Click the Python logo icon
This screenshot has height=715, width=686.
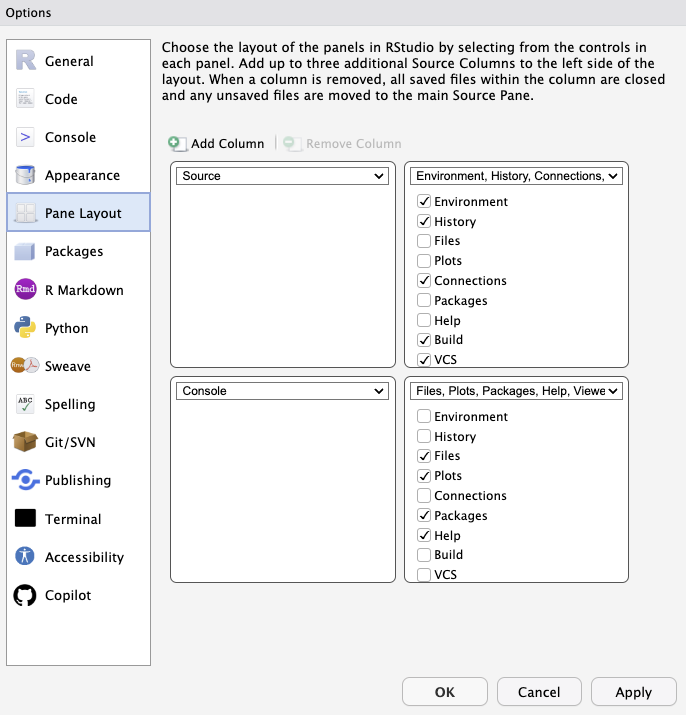click(x=25, y=327)
